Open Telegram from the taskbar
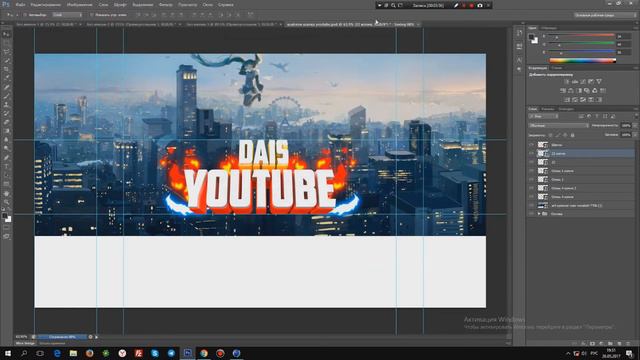 tap(171, 353)
